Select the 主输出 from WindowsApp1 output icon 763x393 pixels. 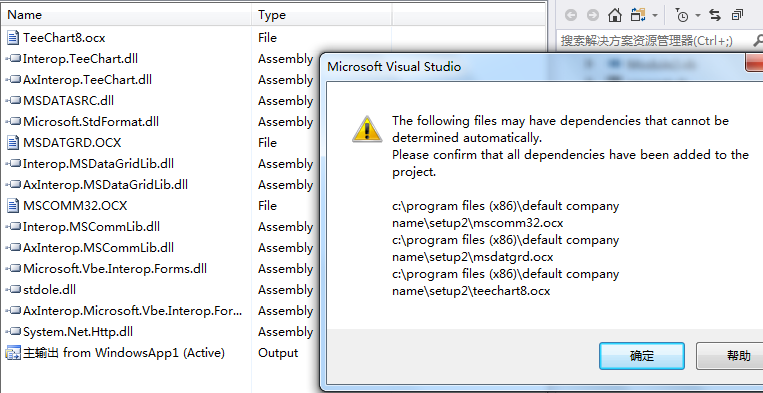coord(13,353)
